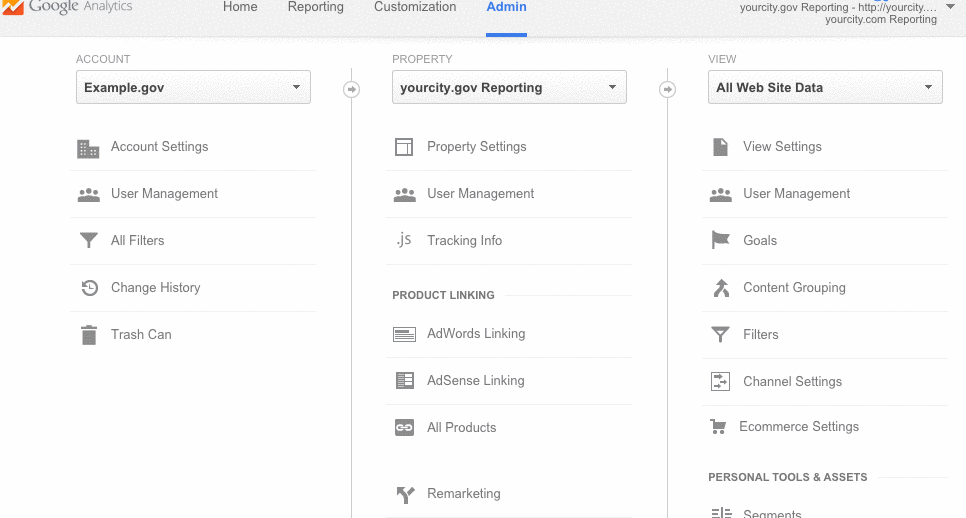
Task: Open account-level User Management link
Action: 164,193
